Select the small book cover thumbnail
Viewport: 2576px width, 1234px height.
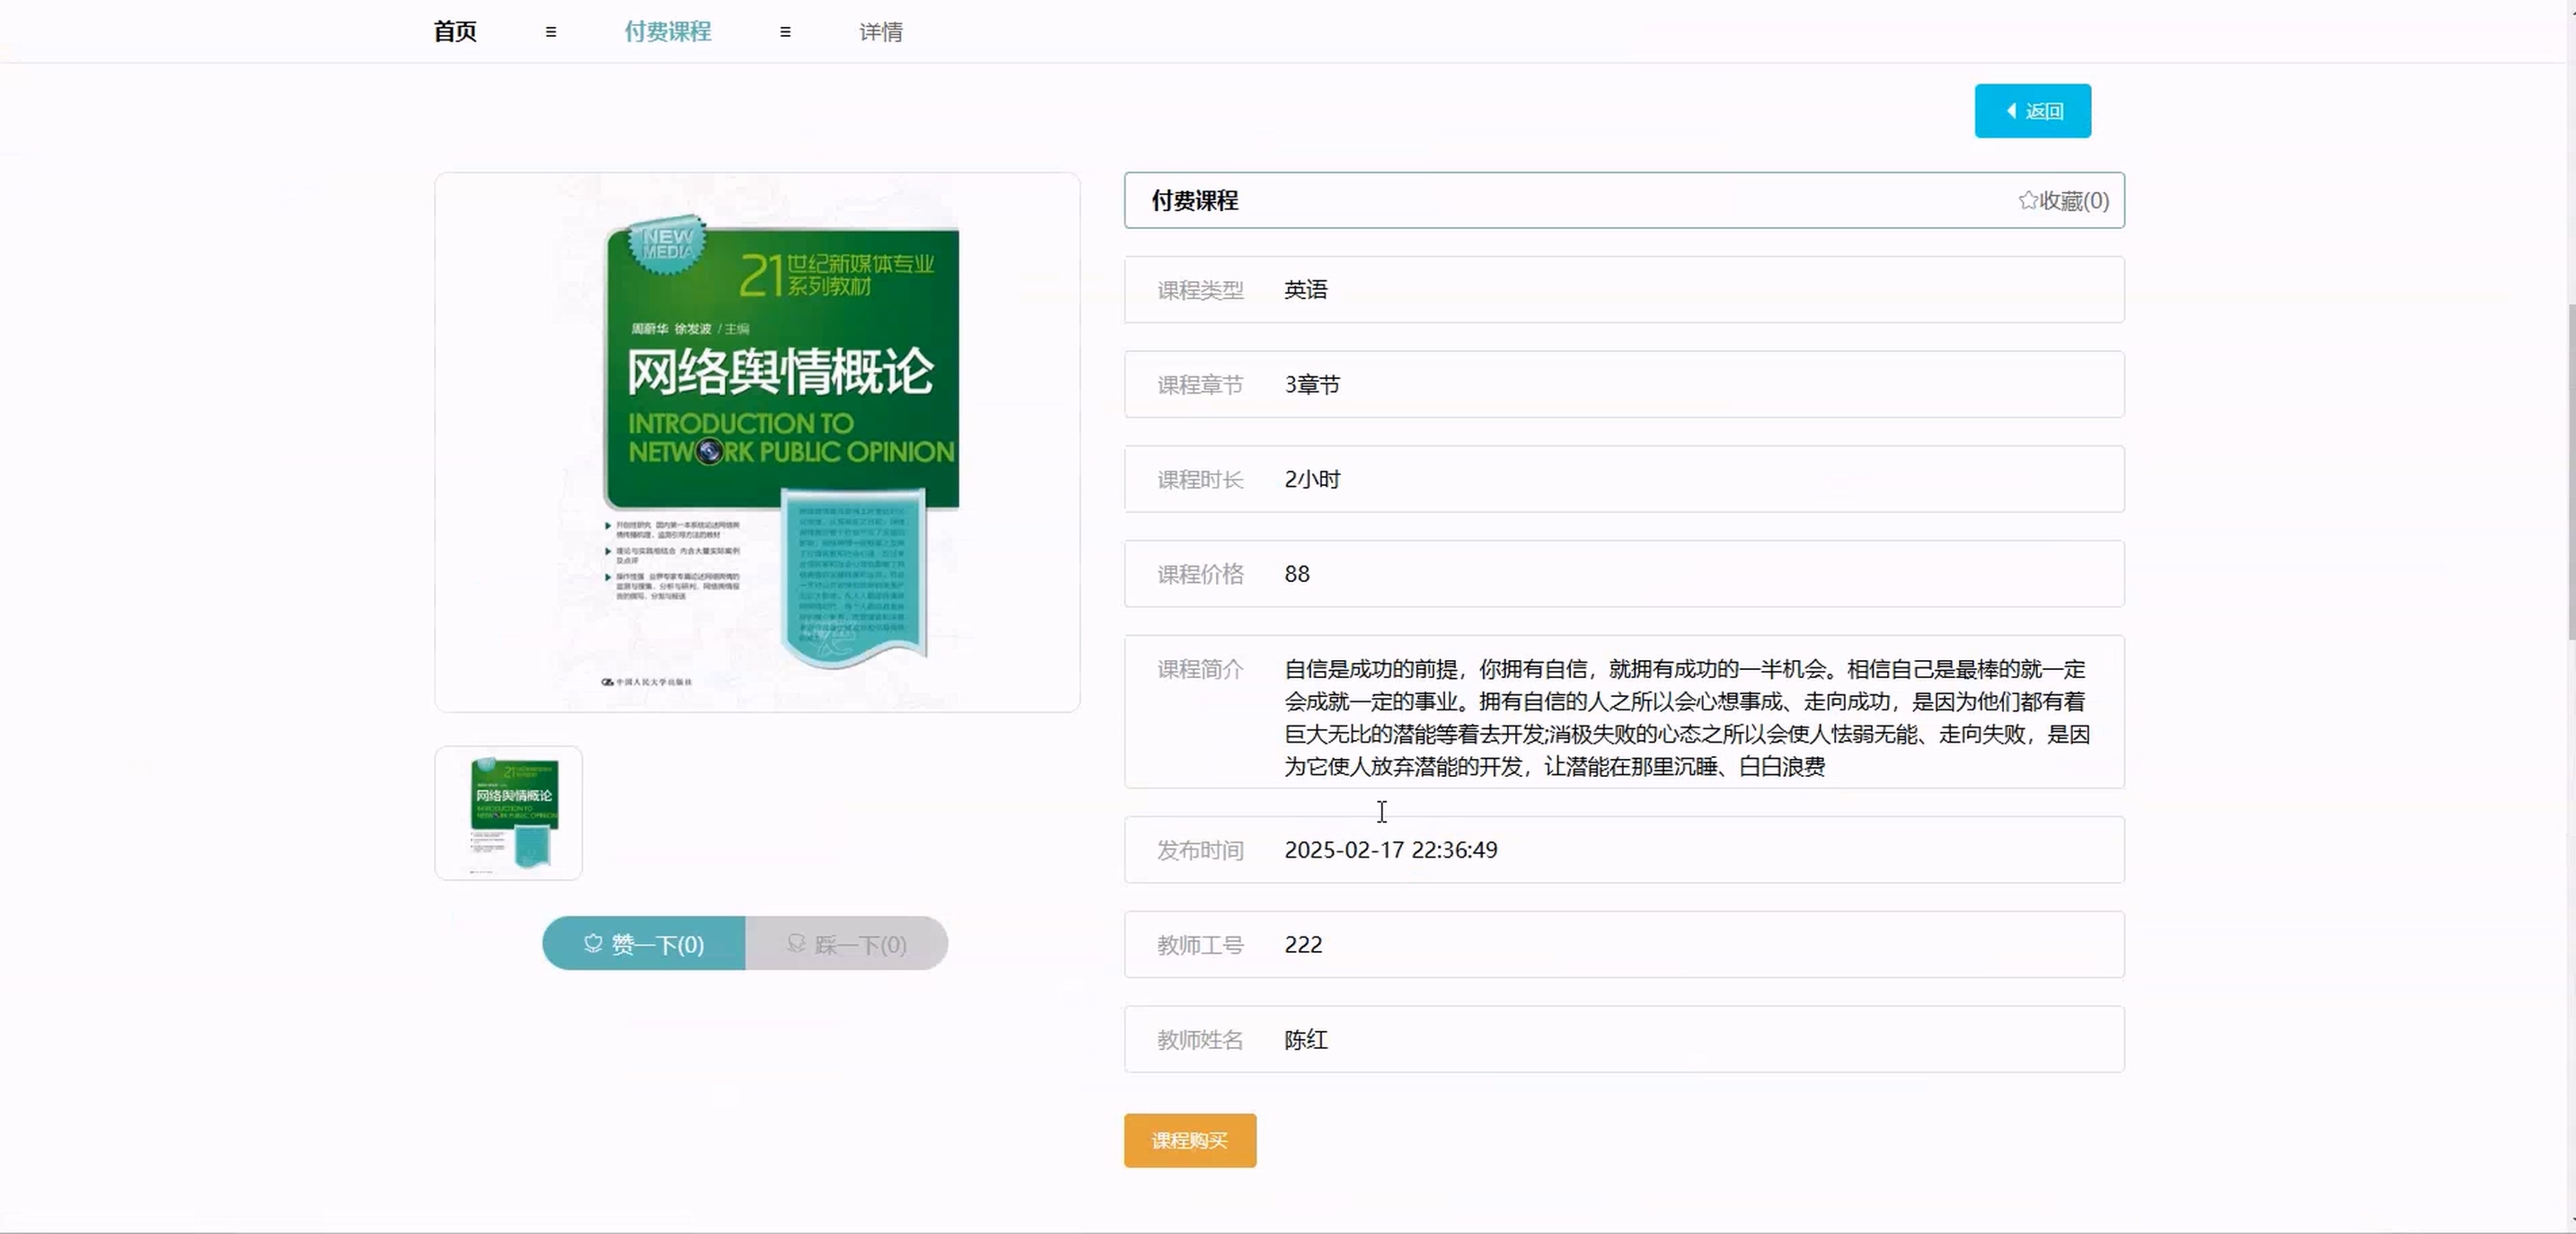click(509, 813)
